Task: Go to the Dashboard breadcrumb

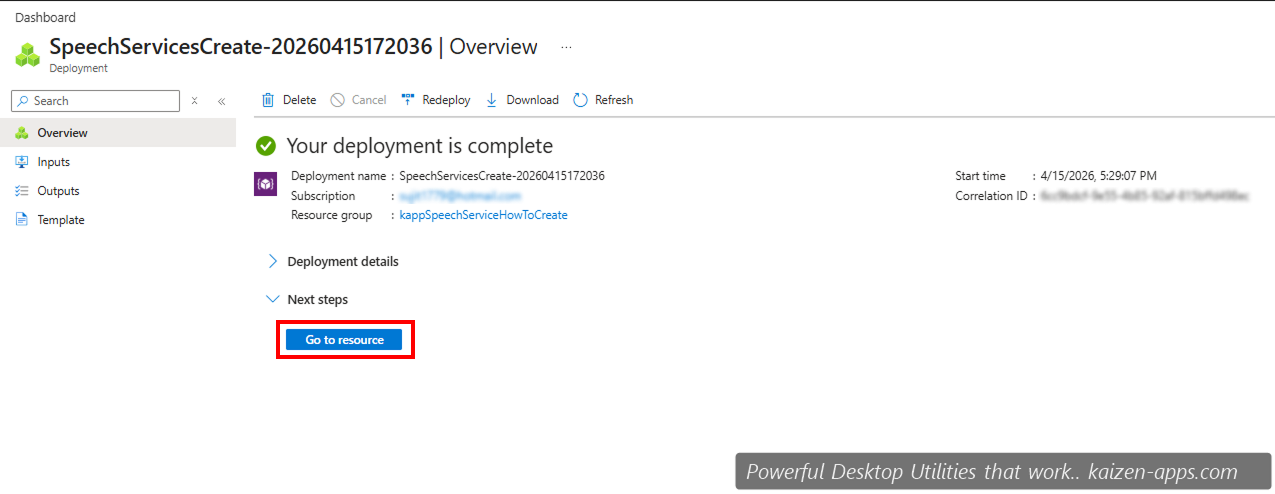Action: (45, 18)
